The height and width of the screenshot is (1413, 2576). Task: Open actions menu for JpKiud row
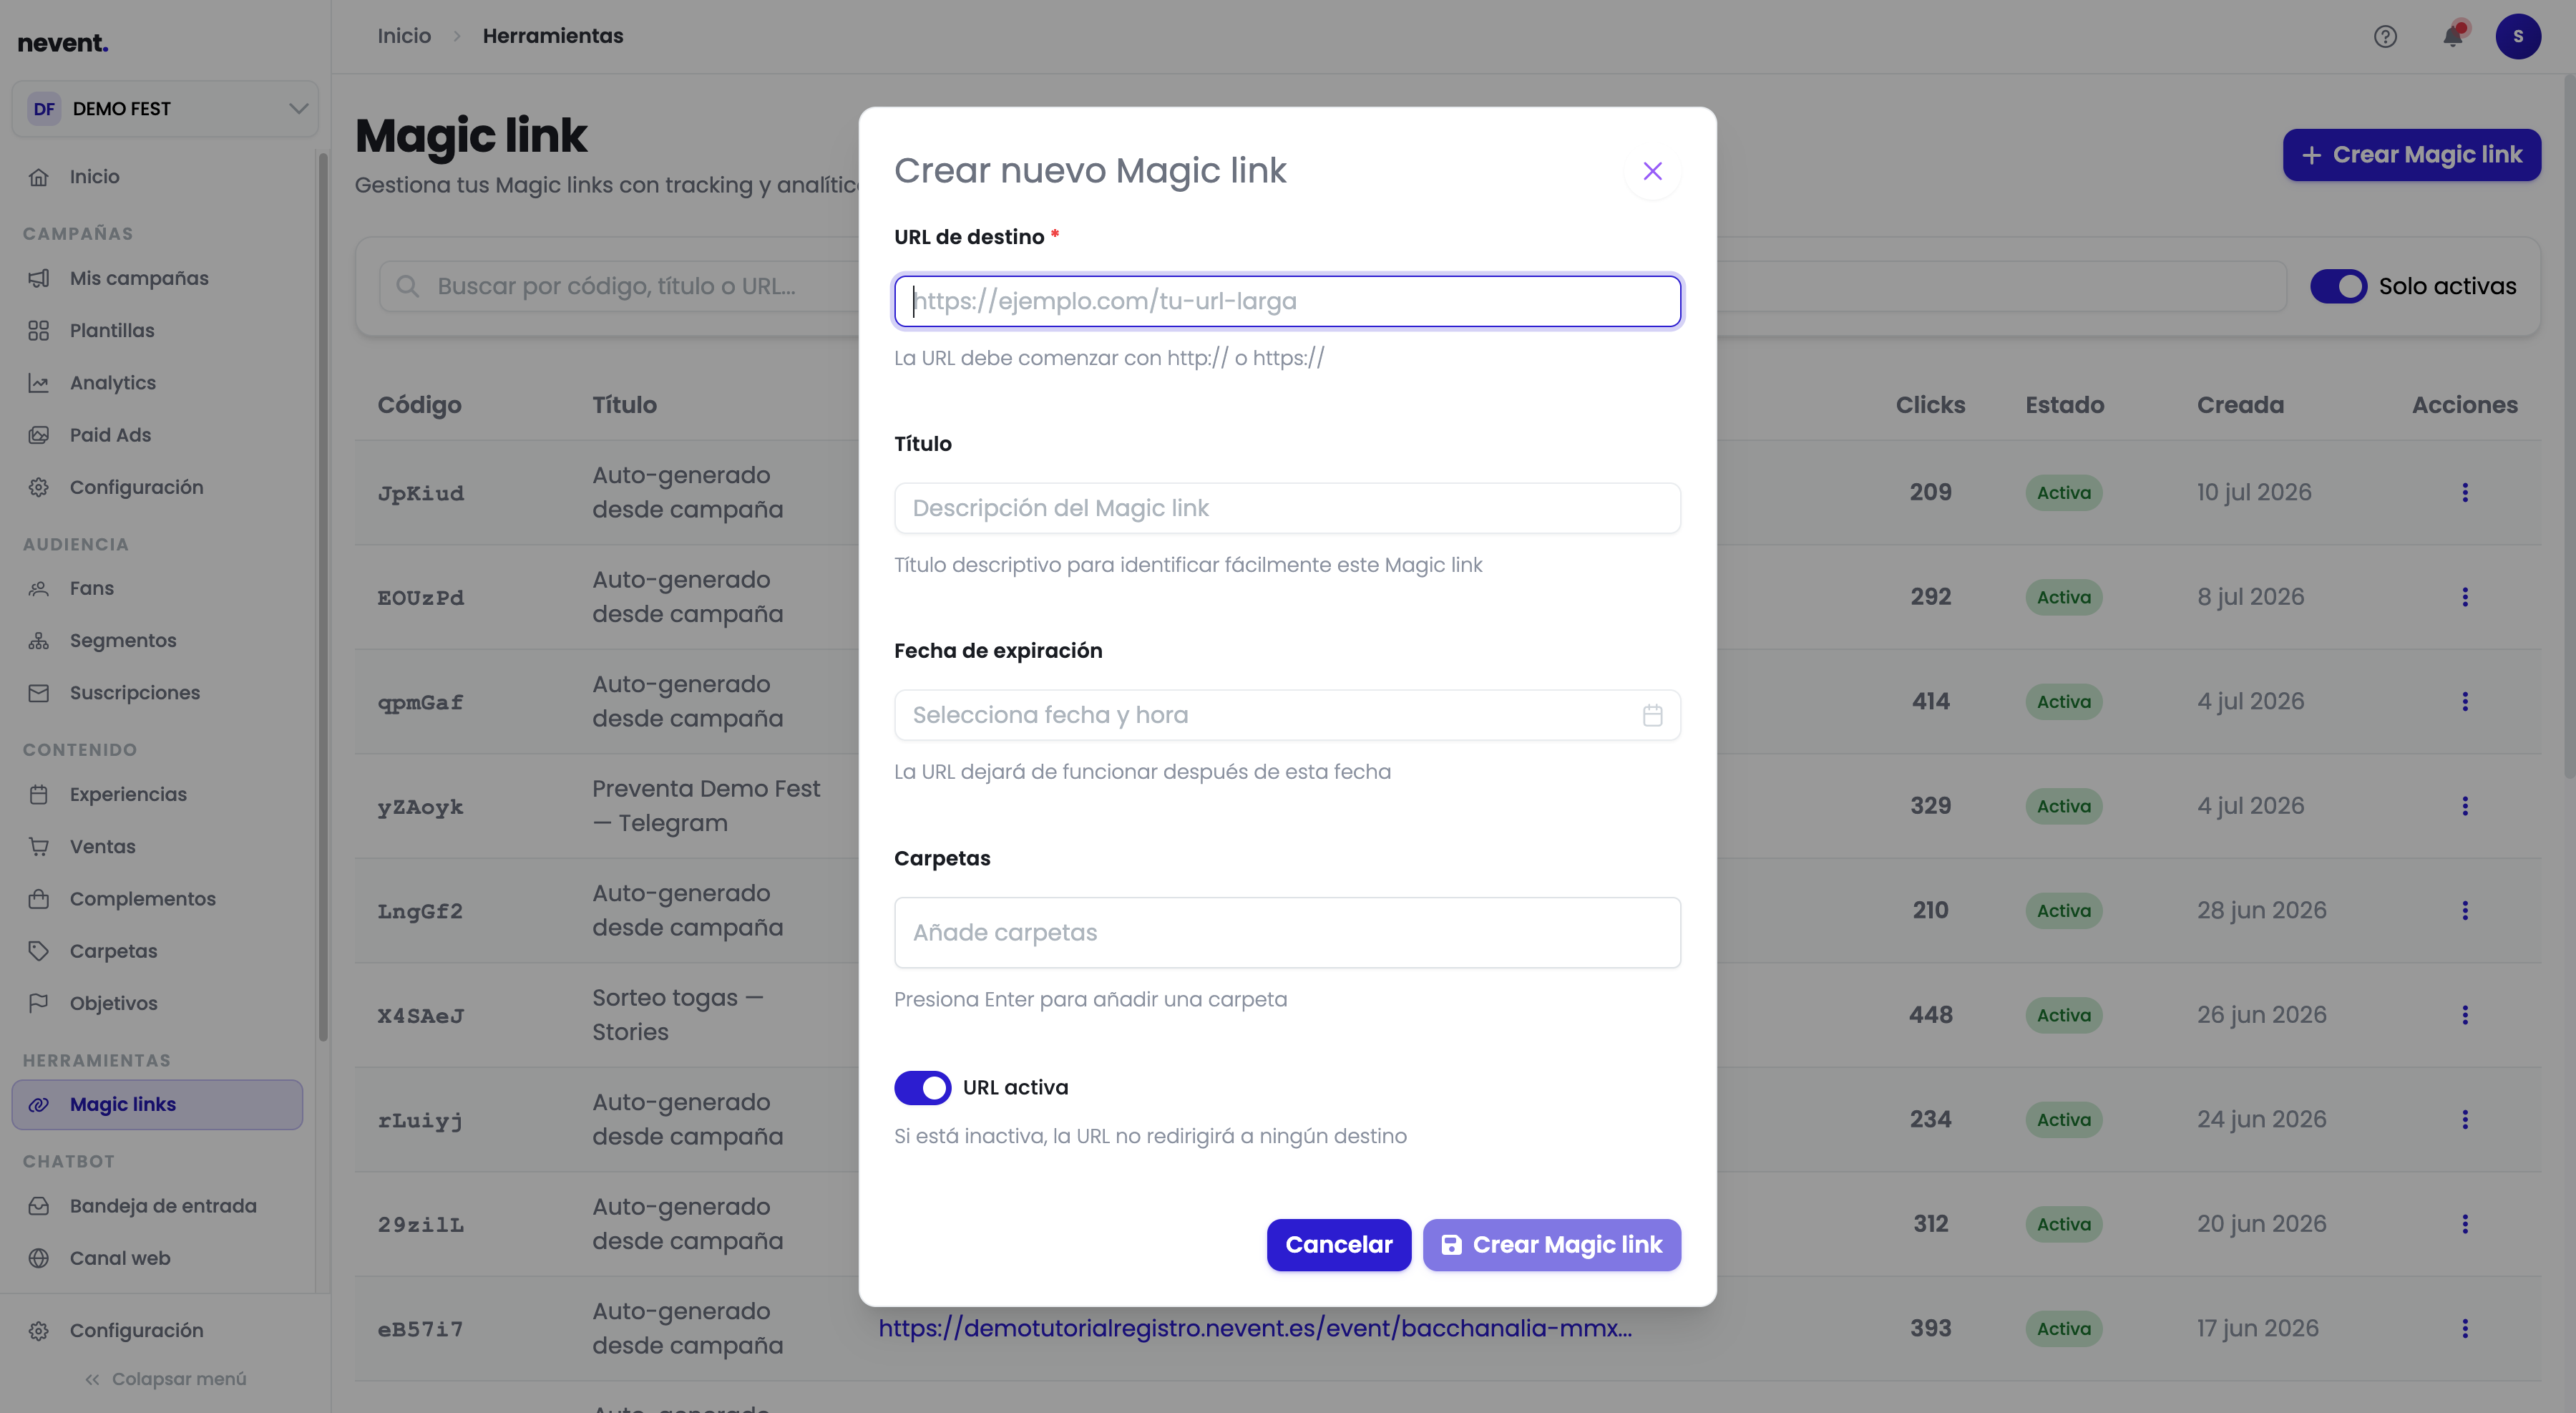[2465, 492]
